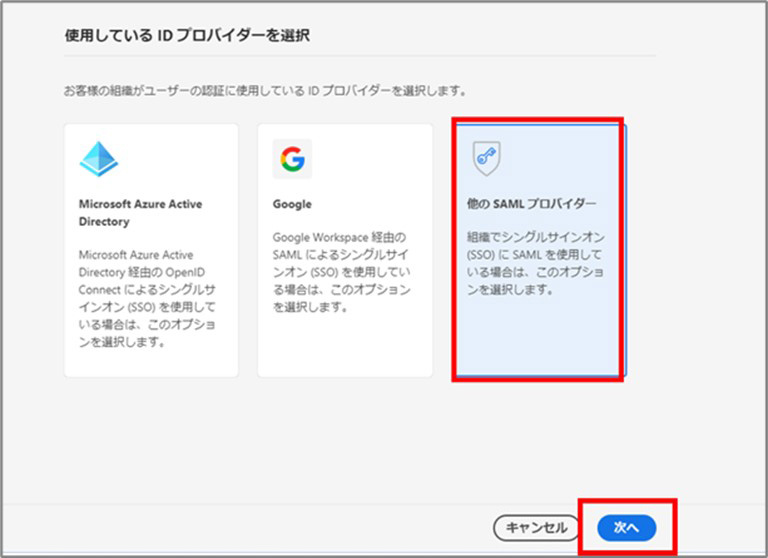Viewport: 768px width, 558px height.
Task: Click the instruction text お客様の組織がユーザーの認証
Action: (x=265, y=91)
